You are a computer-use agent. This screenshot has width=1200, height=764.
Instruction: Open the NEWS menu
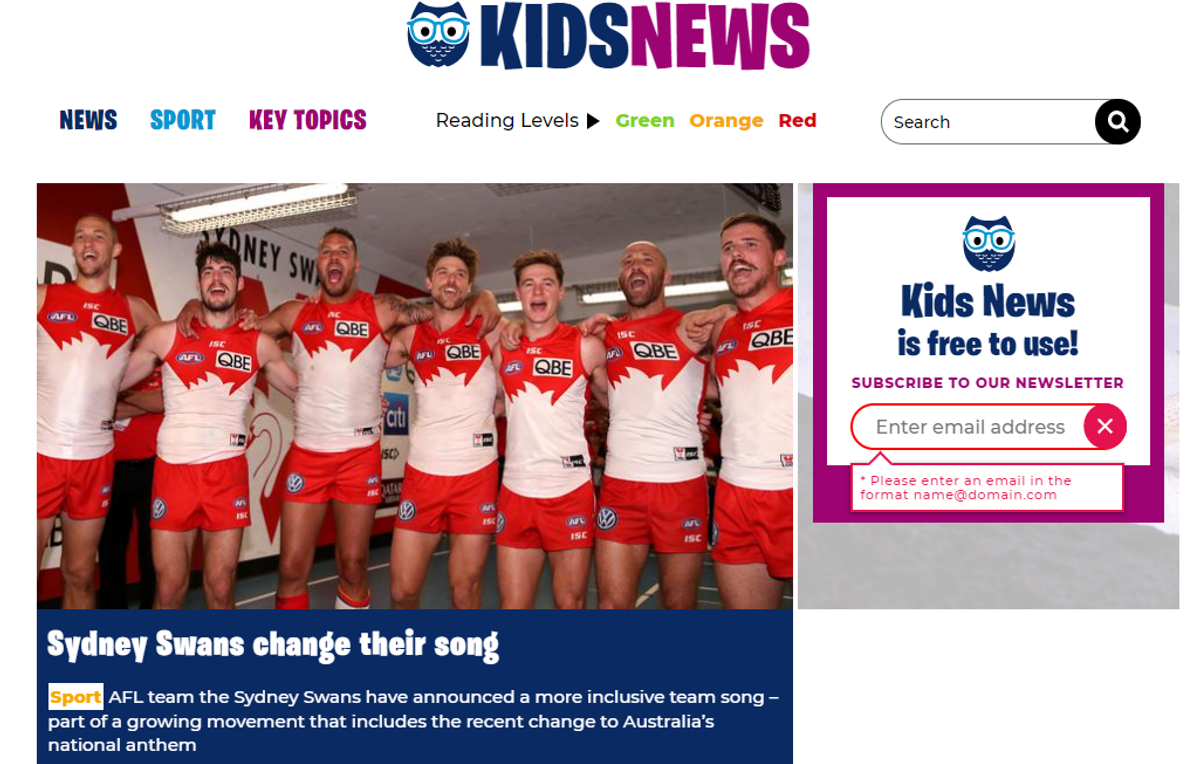click(x=88, y=120)
